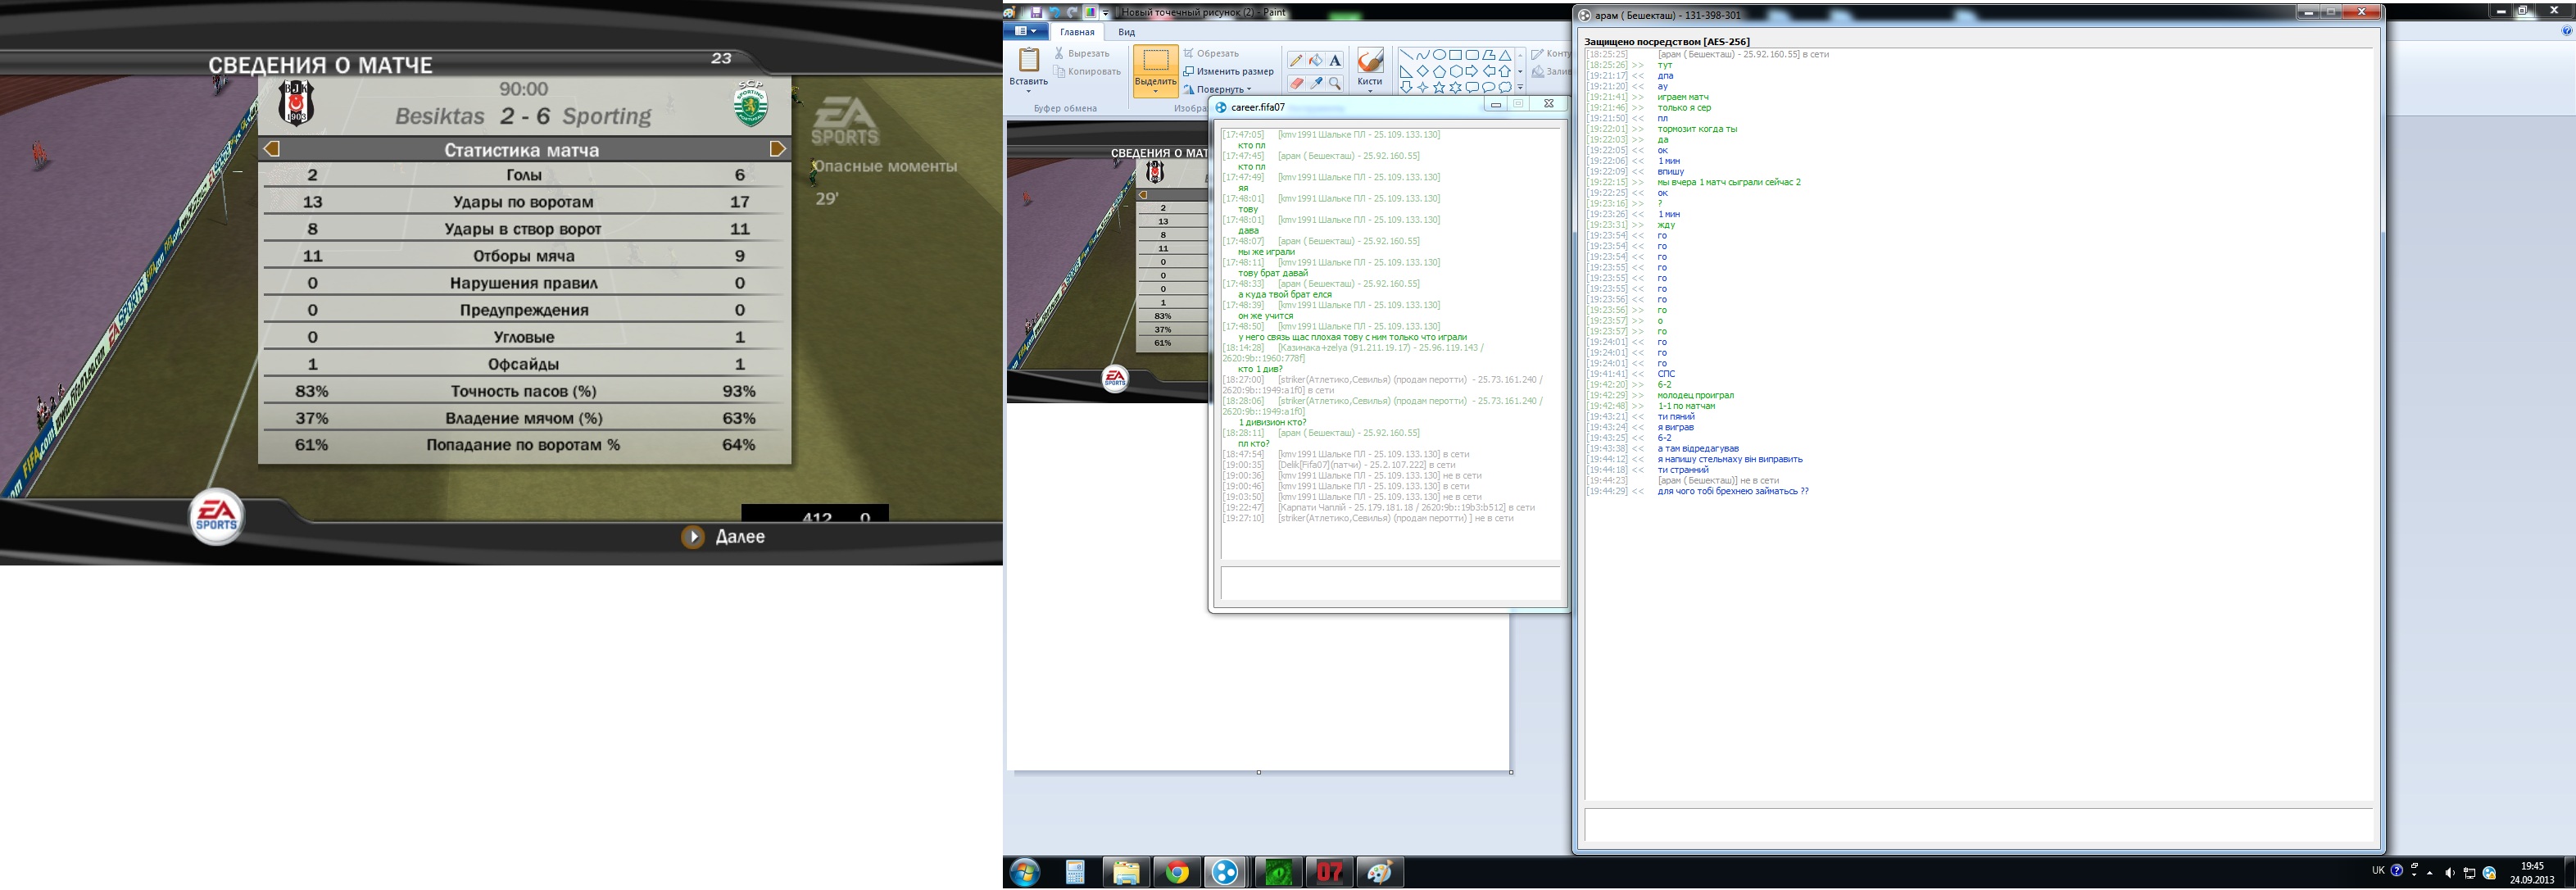This screenshot has height=890, width=2576.
Task: Click the Вставить paste clipboard icon
Action: pos(1029,60)
